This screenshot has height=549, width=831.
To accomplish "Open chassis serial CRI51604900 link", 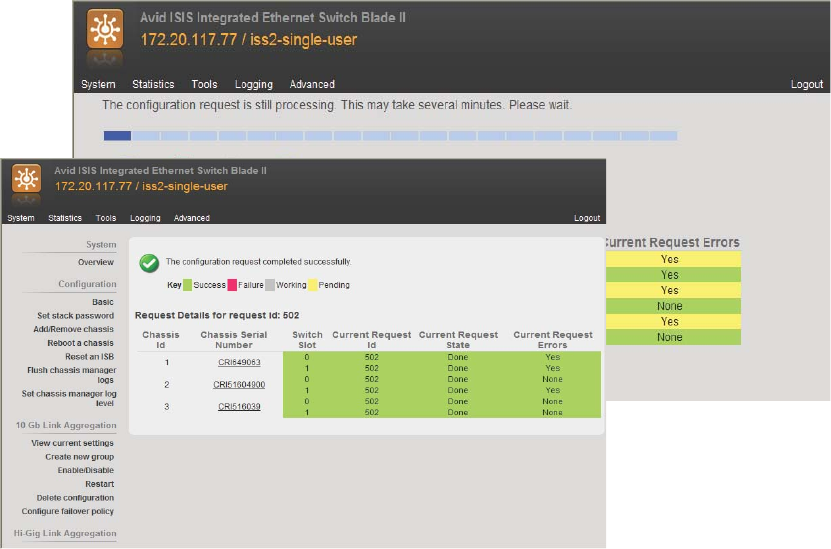I will coord(239,385).
